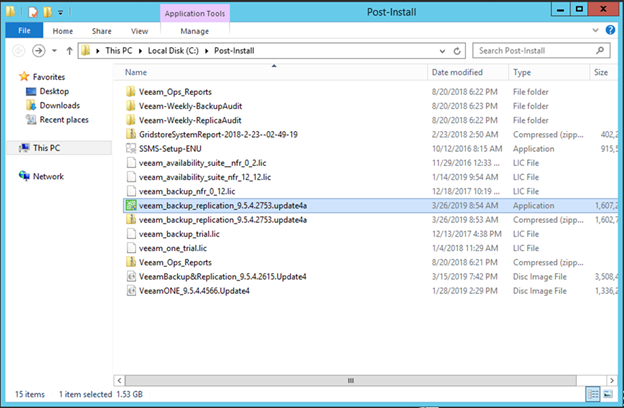The height and width of the screenshot is (408, 624).
Task: Switch to details view layout
Action: pos(593,394)
